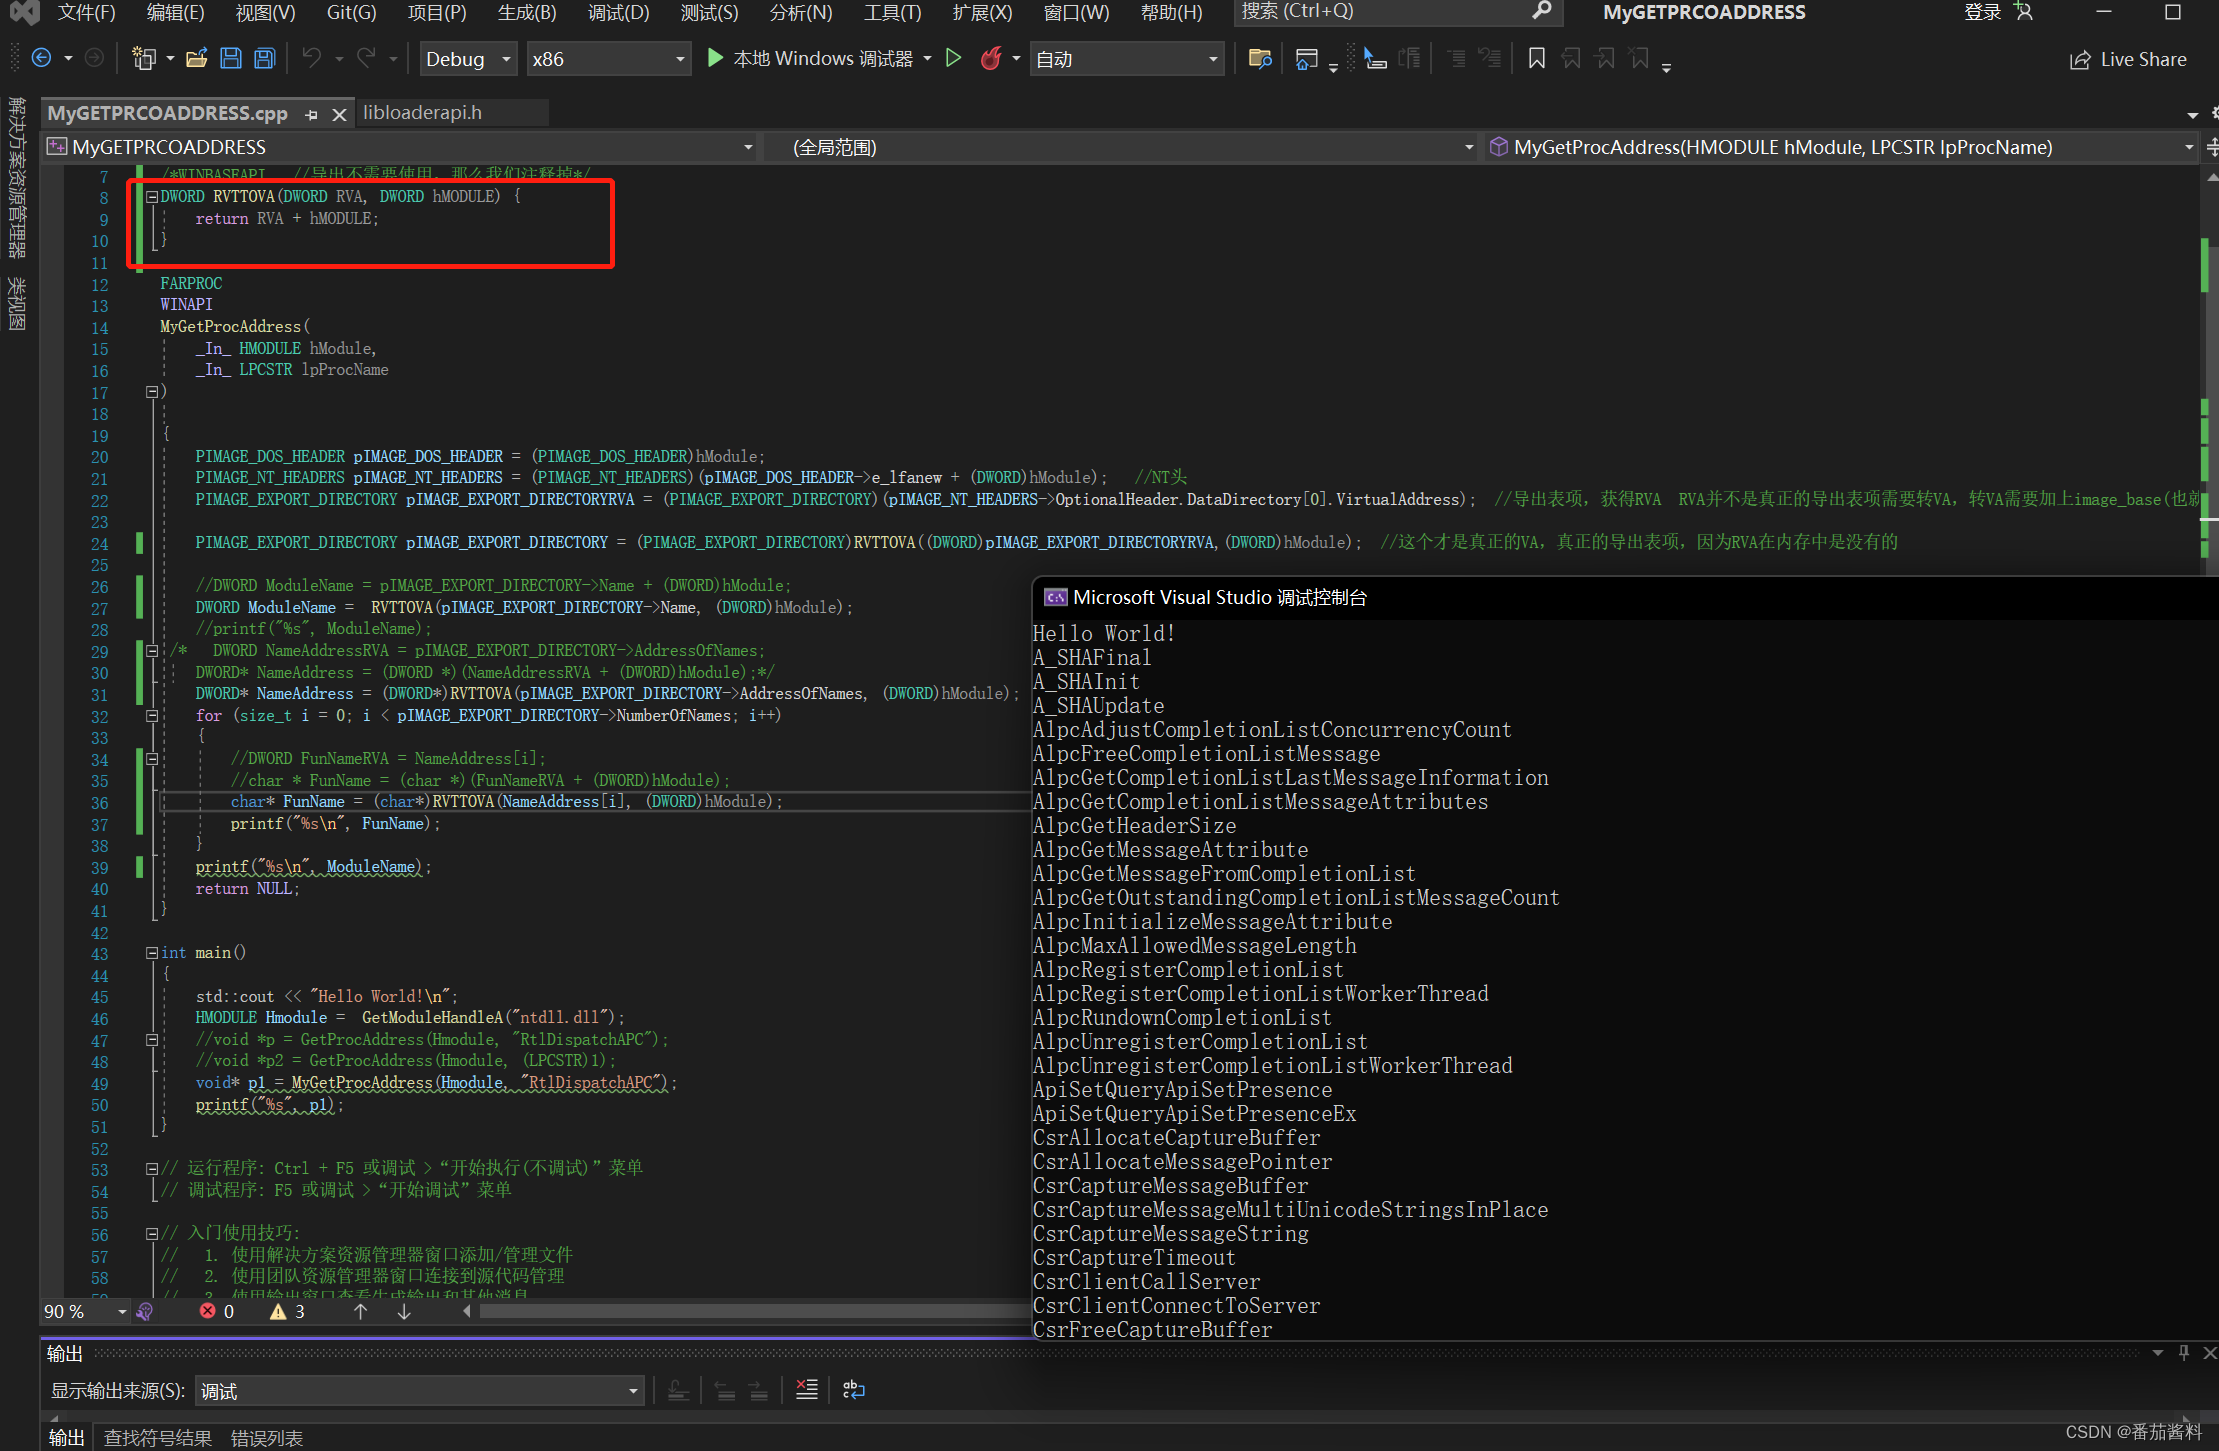Toggle pin on MyGETPRCOADDRESS.cpp tab
The image size is (2219, 1451).
click(312, 114)
